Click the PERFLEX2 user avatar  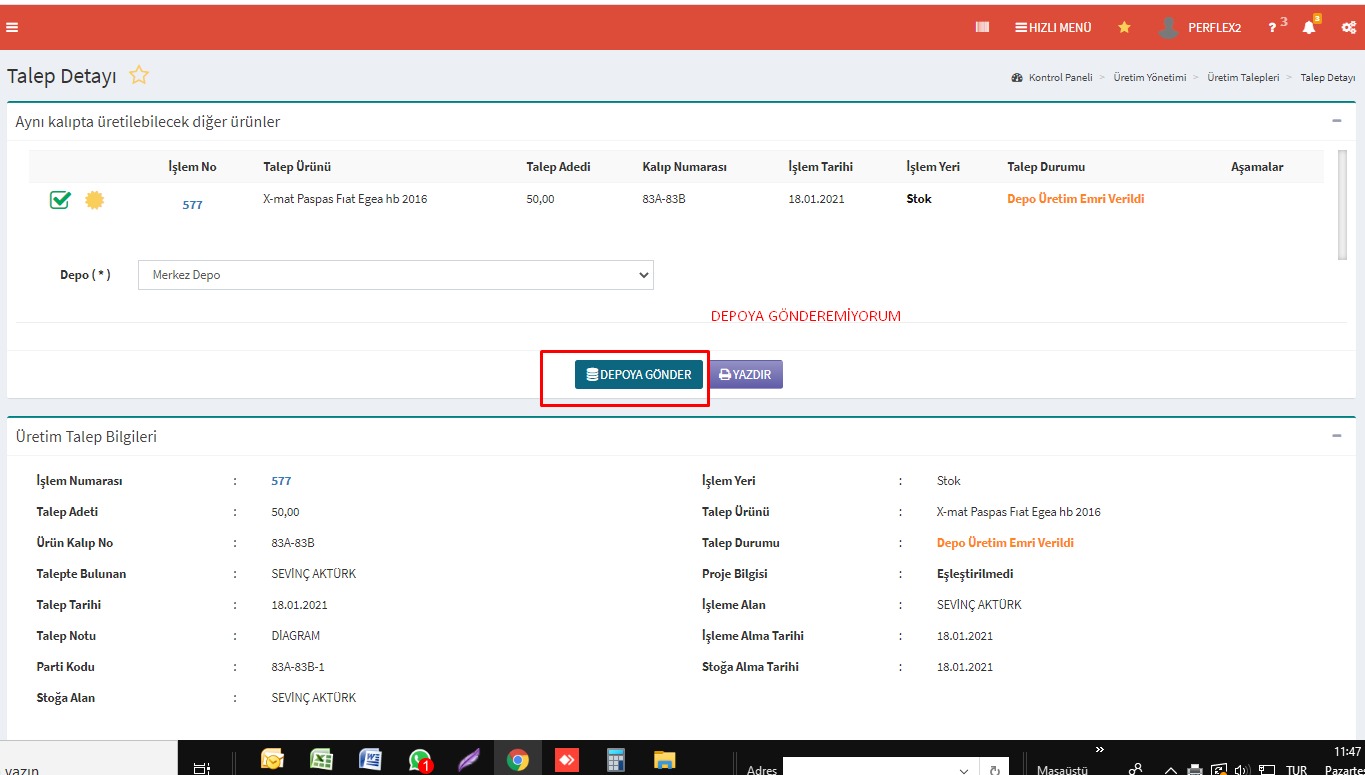coord(1168,27)
